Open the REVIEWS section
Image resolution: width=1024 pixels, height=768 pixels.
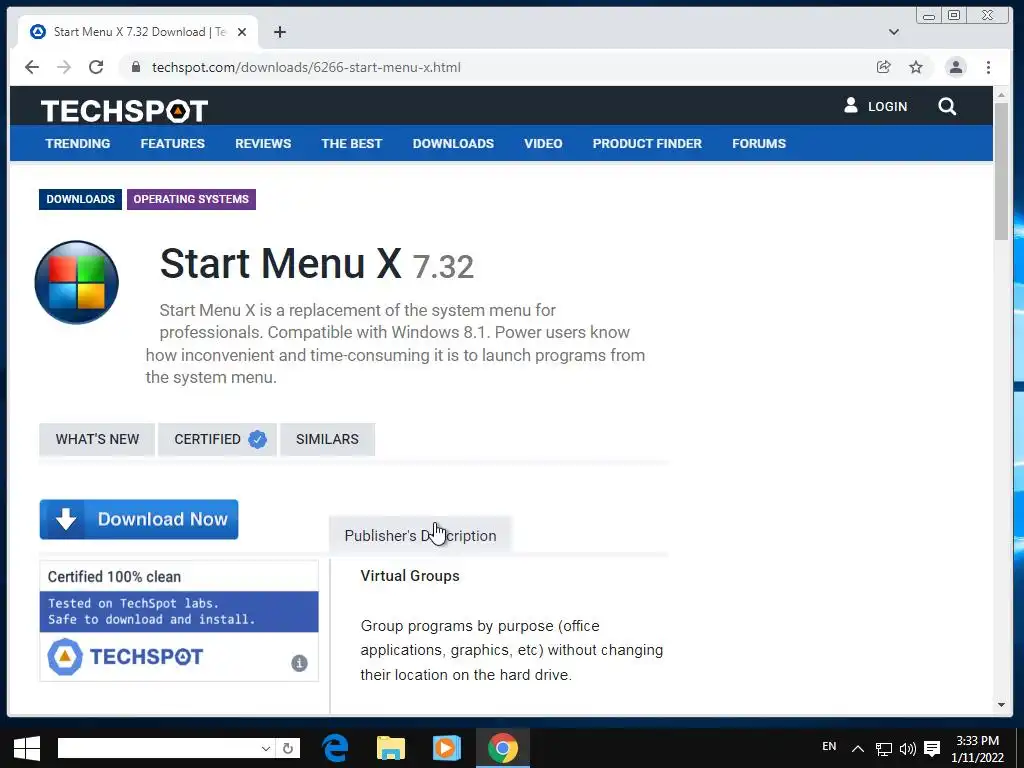263,144
